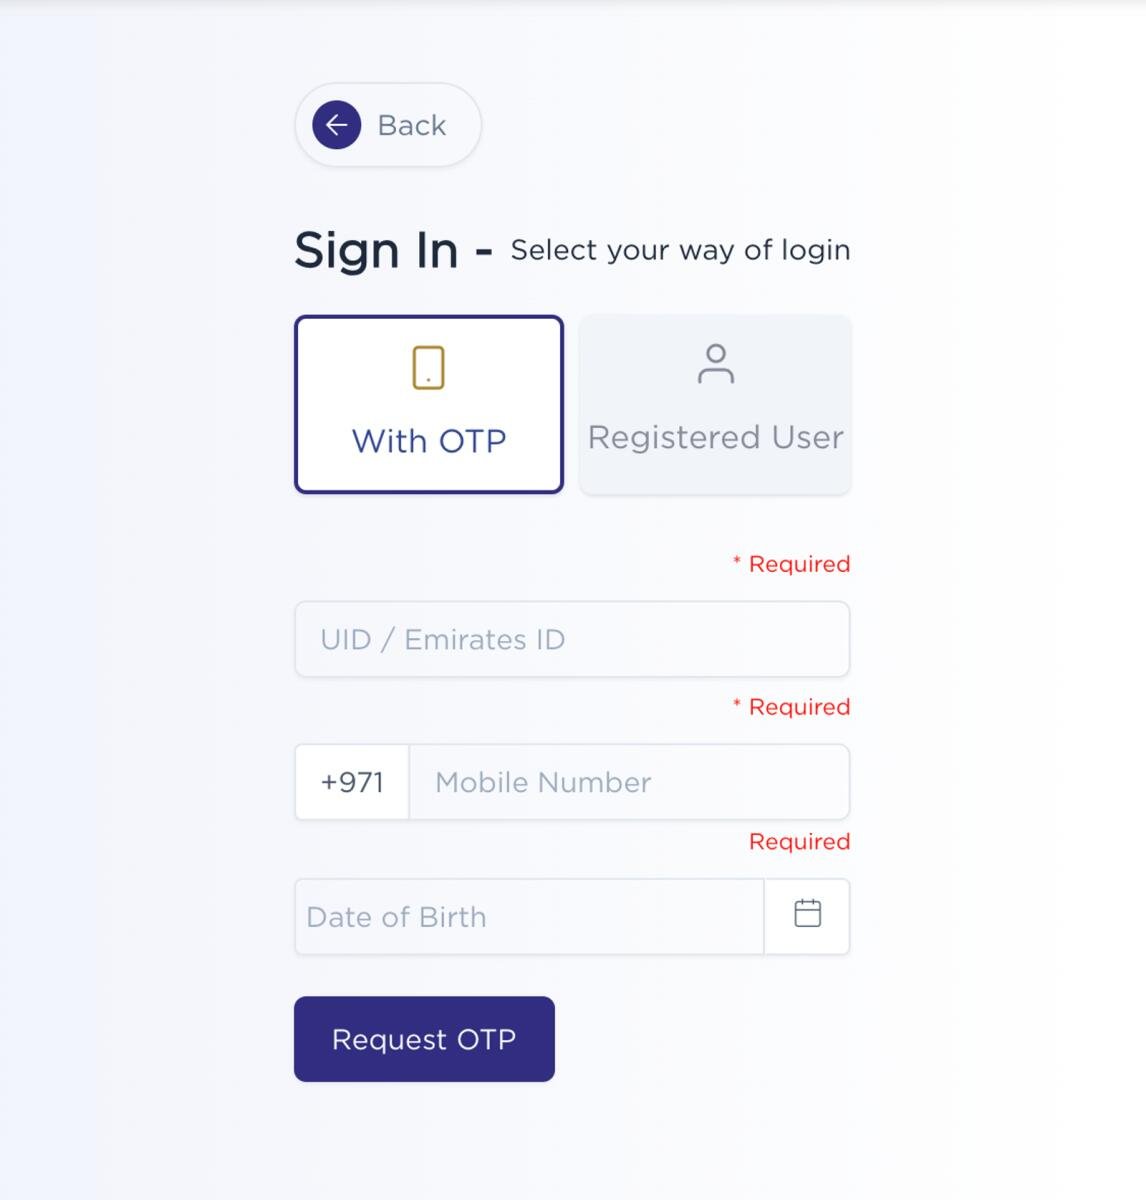Screen dimensions: 1146x1200
Task: Click the person icon for Registered User
Action: click(716, 364)
